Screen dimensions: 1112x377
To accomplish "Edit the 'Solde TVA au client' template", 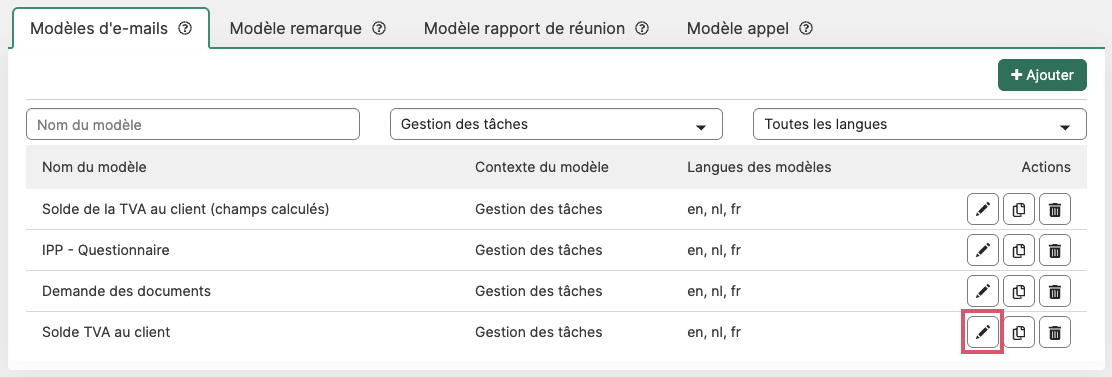I will [982, 332].
